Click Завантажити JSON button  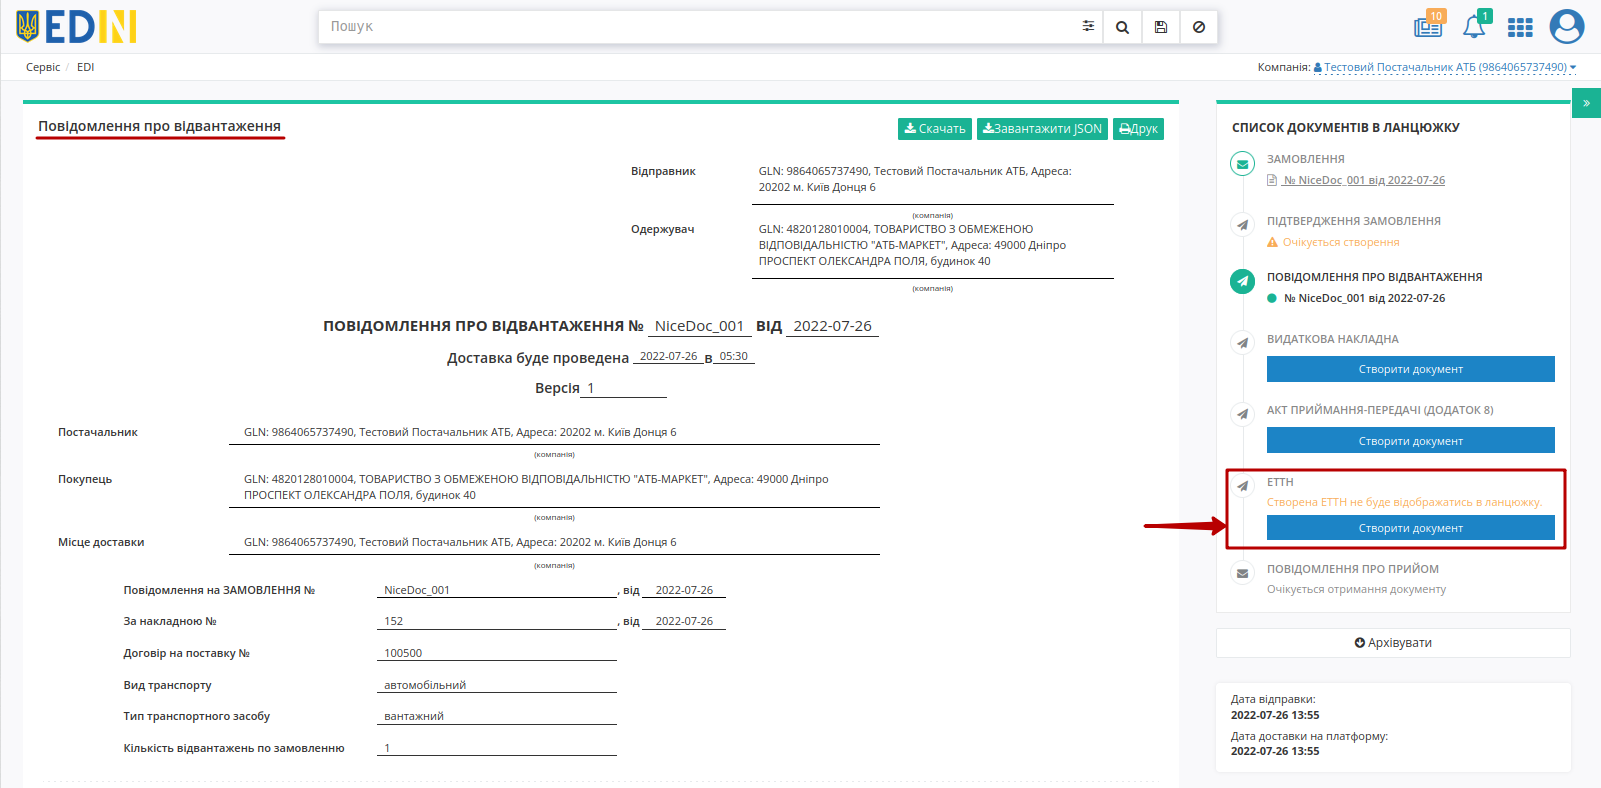tap(1042, 129)
